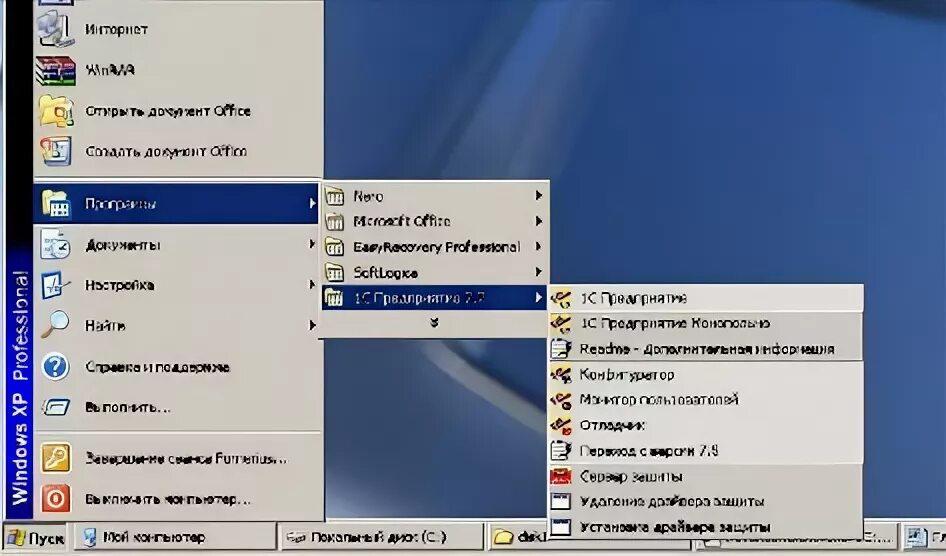Open the Программы submenu
946x556 pixels.
tap(177, 203)
